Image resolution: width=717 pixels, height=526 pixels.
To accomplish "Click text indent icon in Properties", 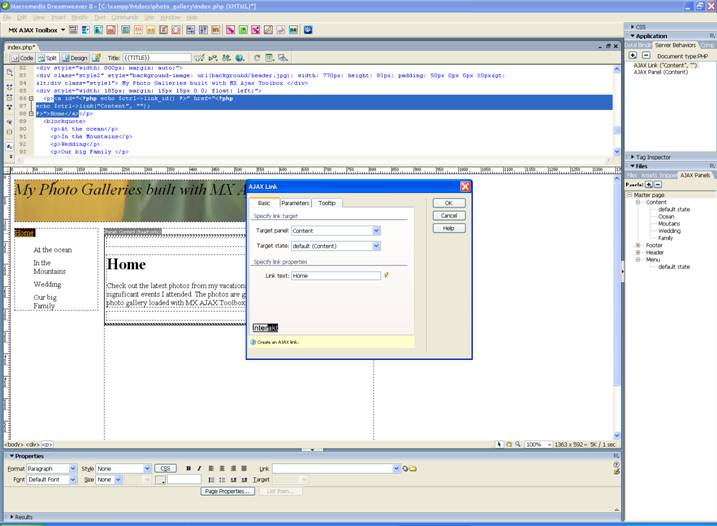I will pos(244,480).
